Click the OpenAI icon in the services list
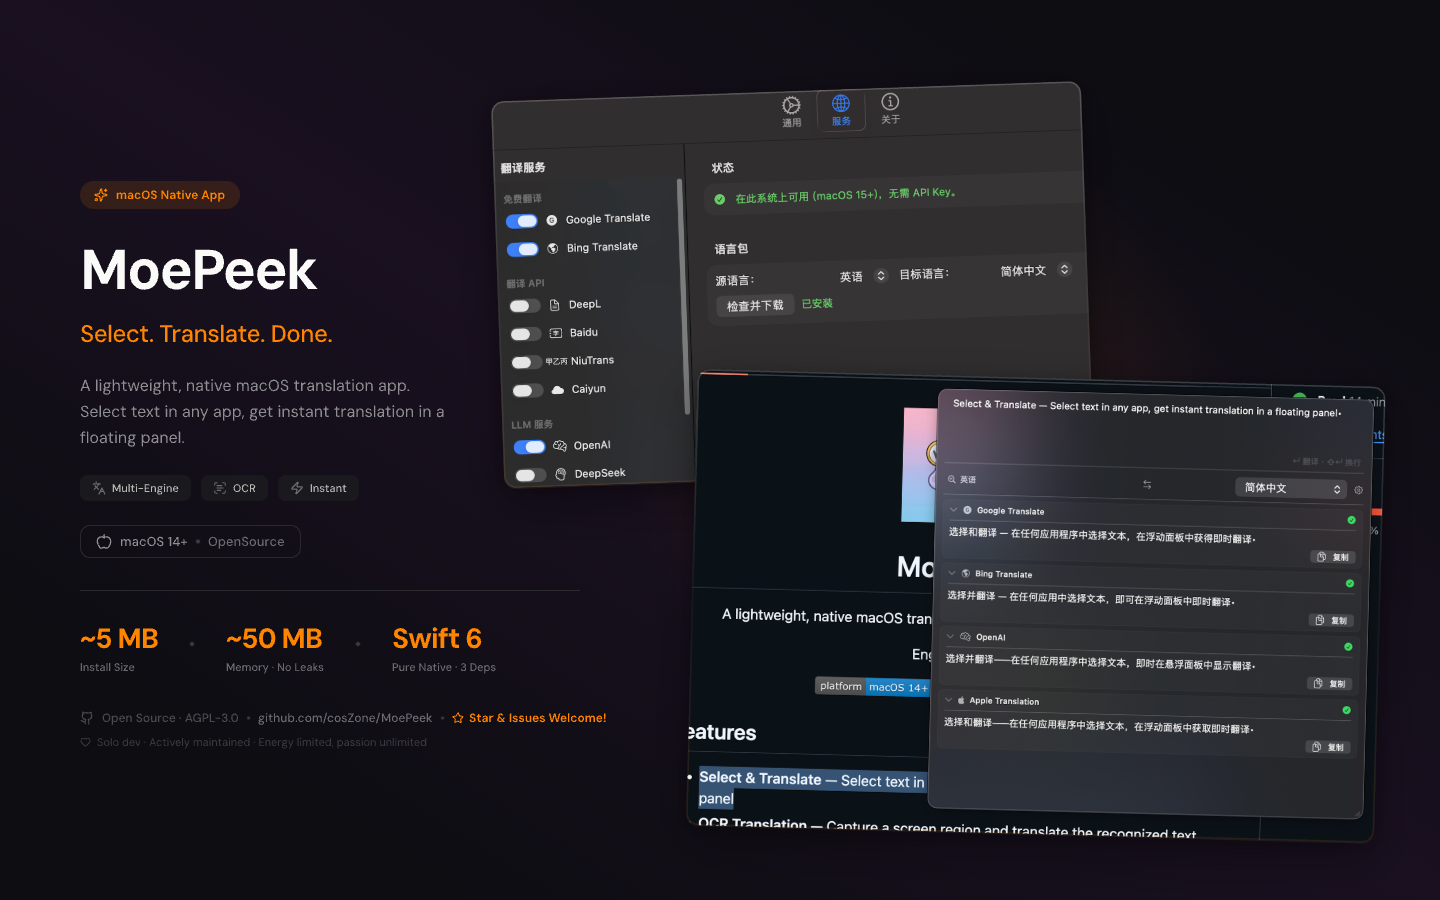This screenshot has height=900, width=1440. [560, 446]
